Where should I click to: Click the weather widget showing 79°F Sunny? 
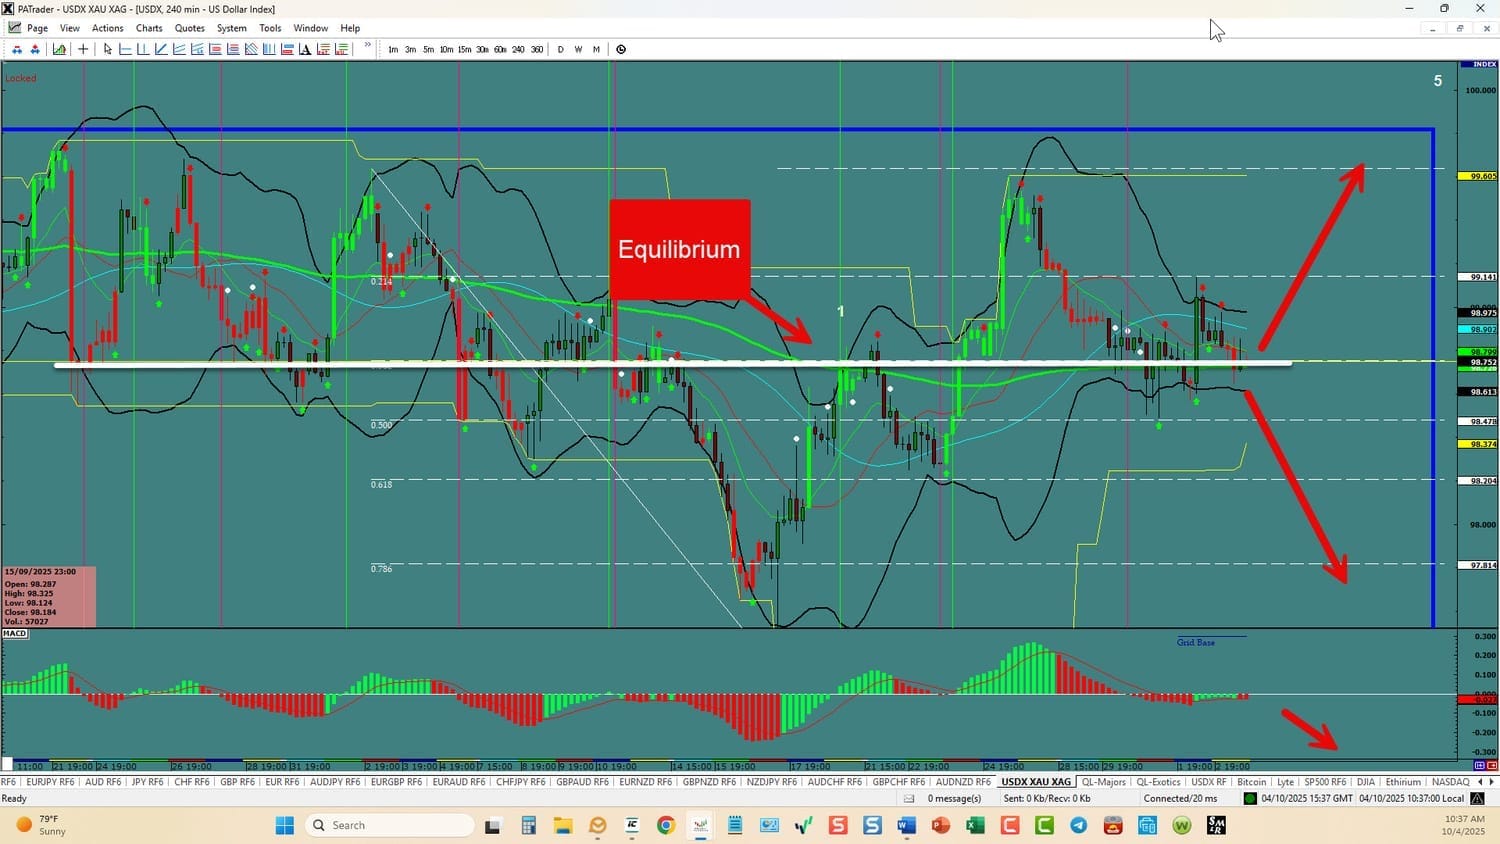click(x=40, y=825)
